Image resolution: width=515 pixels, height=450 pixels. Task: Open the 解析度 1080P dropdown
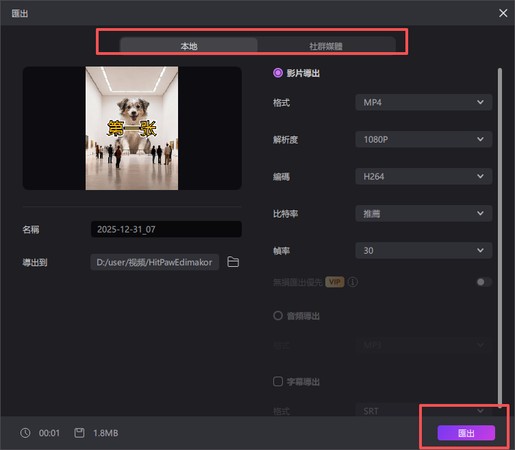423,139
